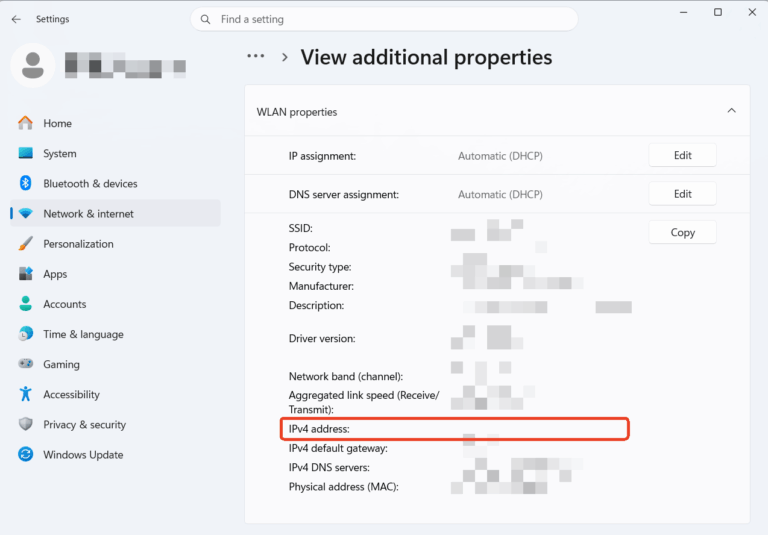
Task: Click the Accessibility figure icon
Action: click(25, 394)
